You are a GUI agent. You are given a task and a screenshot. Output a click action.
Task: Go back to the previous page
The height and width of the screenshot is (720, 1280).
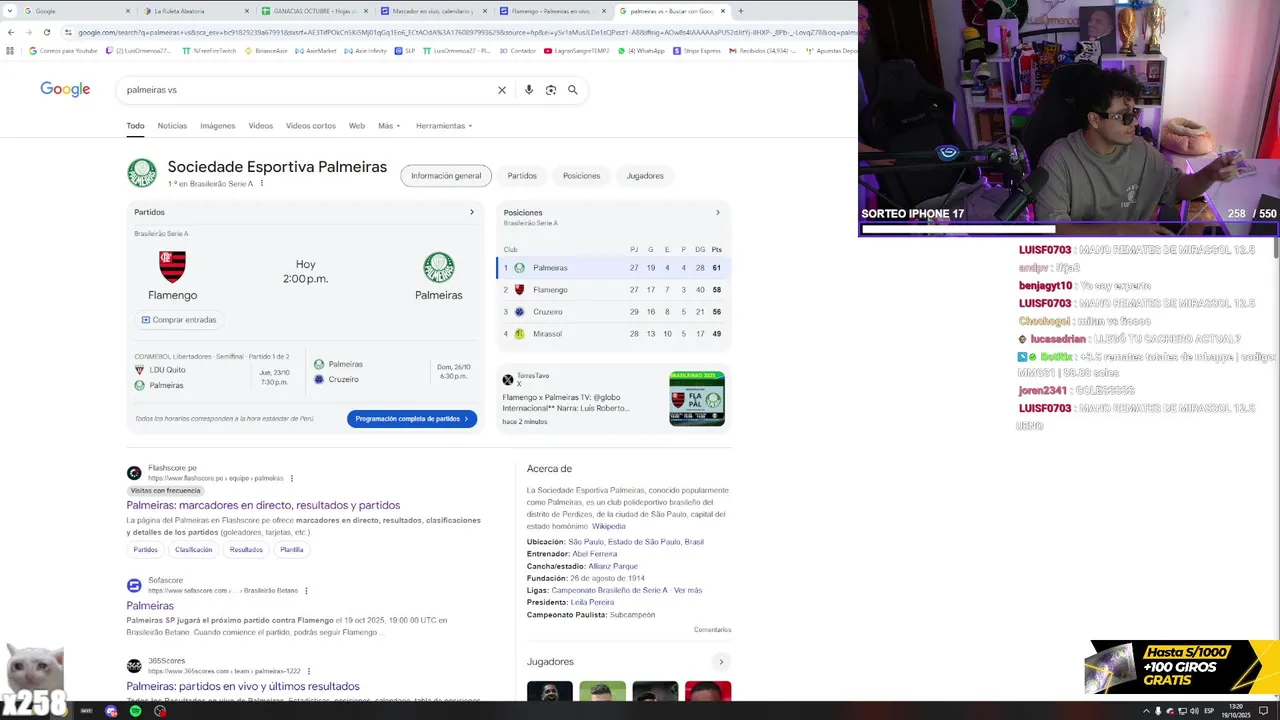click(11, 32)
